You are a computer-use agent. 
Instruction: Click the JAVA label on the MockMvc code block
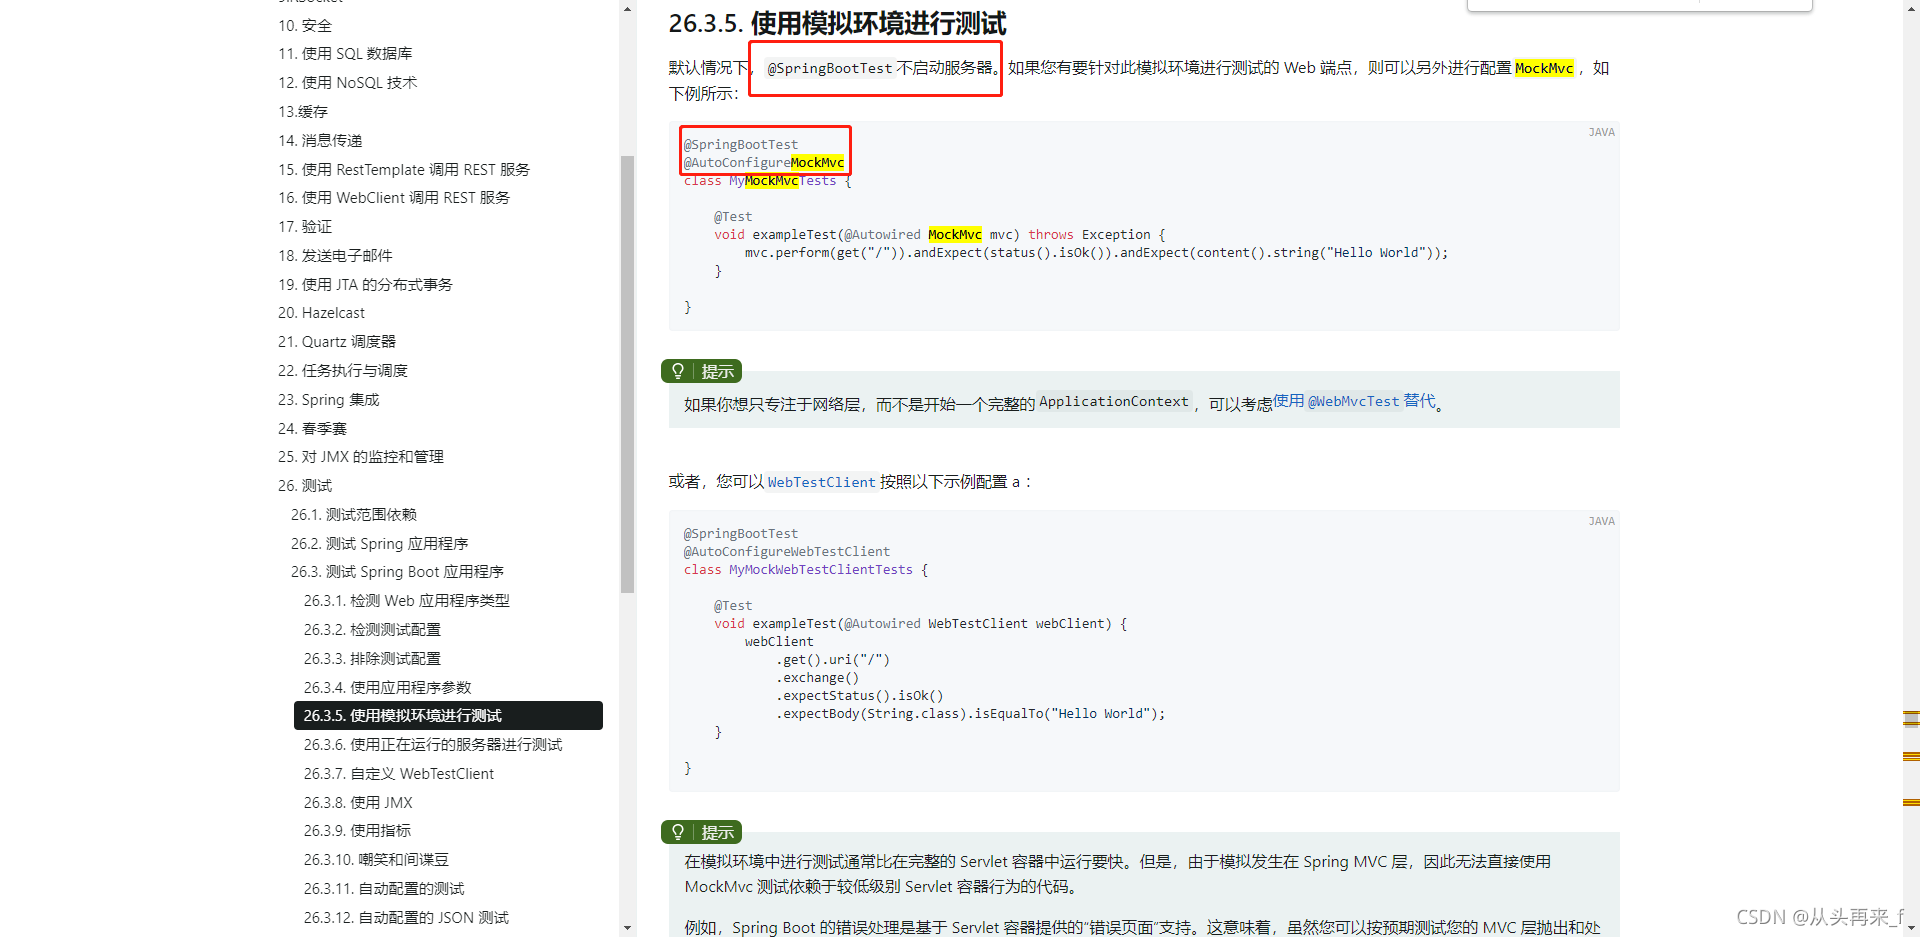coord(1601,131)
